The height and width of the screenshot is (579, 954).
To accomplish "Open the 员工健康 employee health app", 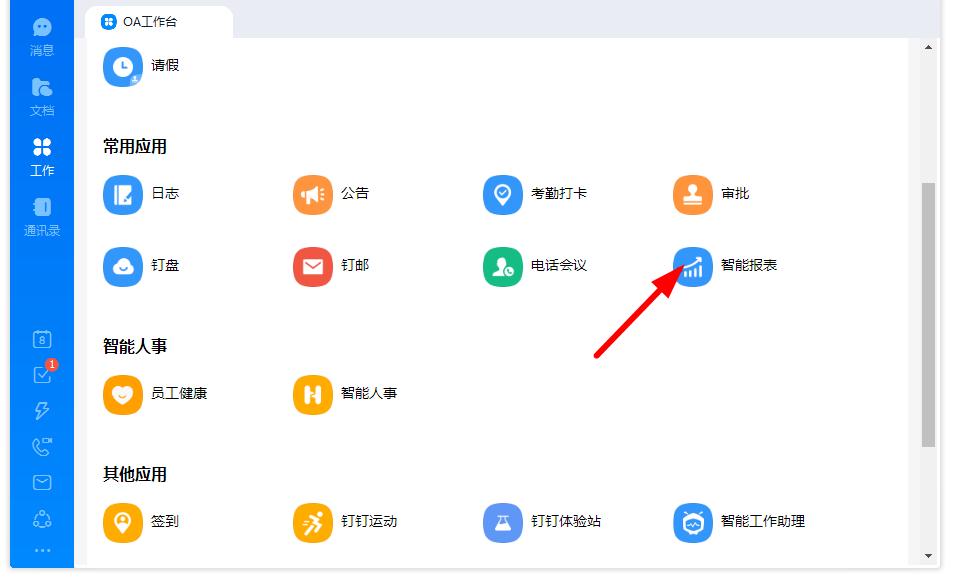I will click(153, 394).
